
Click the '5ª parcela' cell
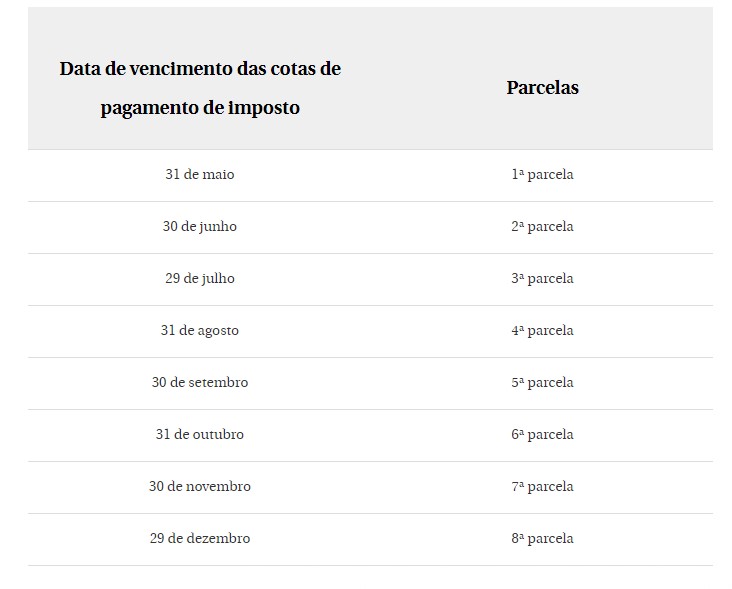[542, 383]
